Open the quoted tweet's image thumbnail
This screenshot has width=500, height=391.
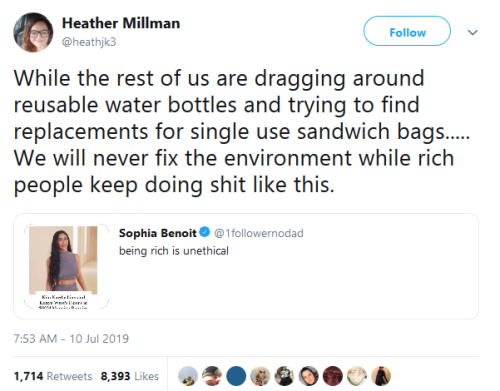pyautogui.click(x=66, y=267)
